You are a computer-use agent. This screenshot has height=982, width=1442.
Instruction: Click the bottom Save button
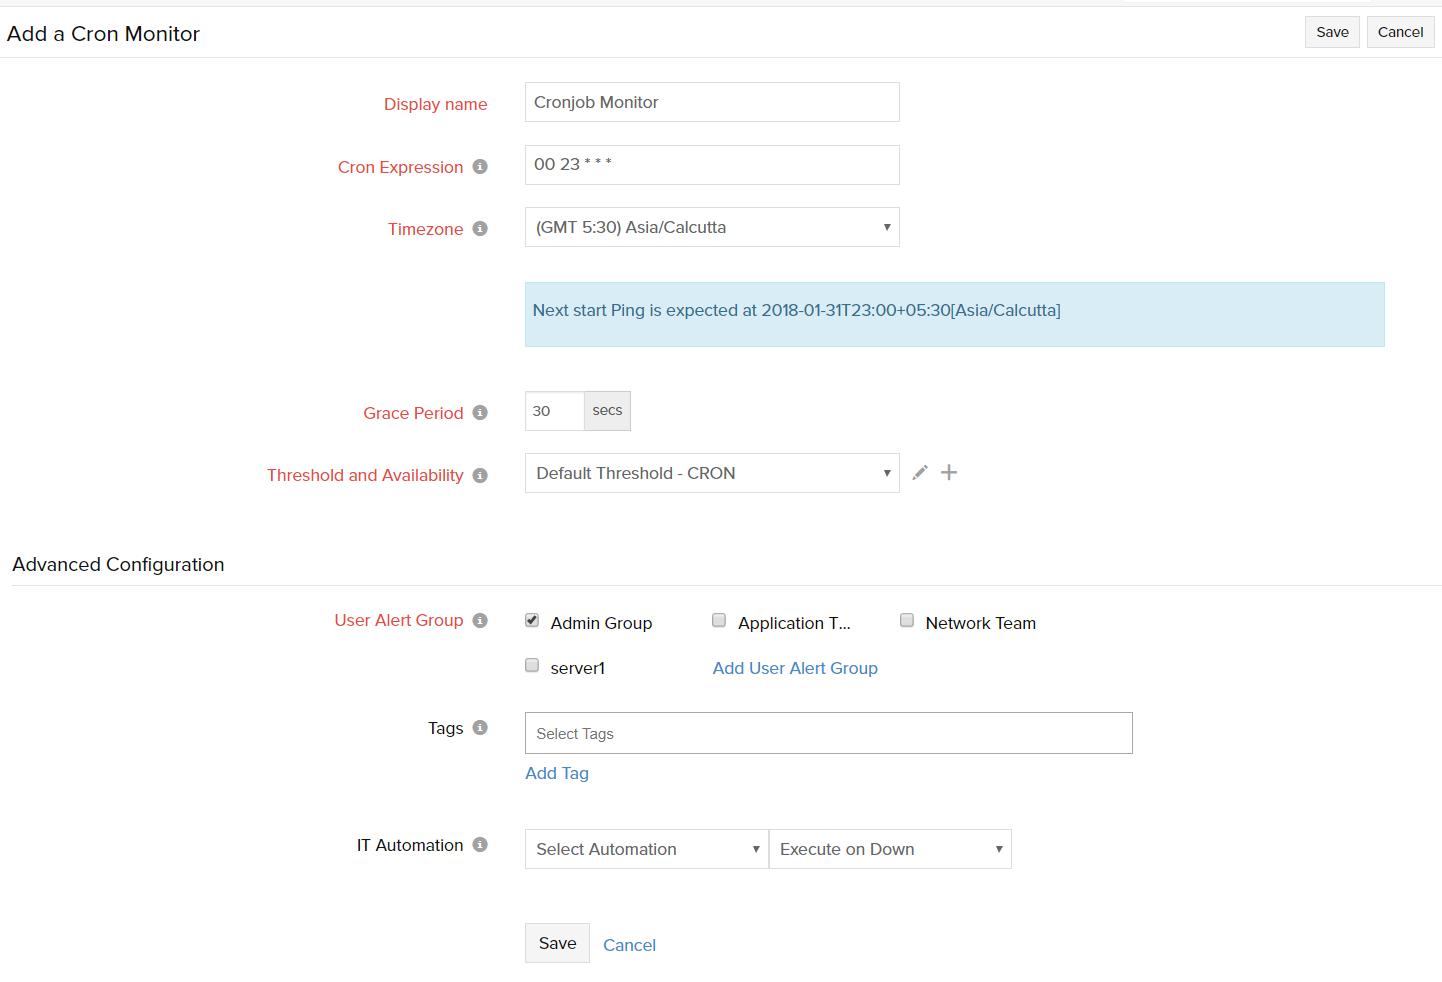point(557,943)
